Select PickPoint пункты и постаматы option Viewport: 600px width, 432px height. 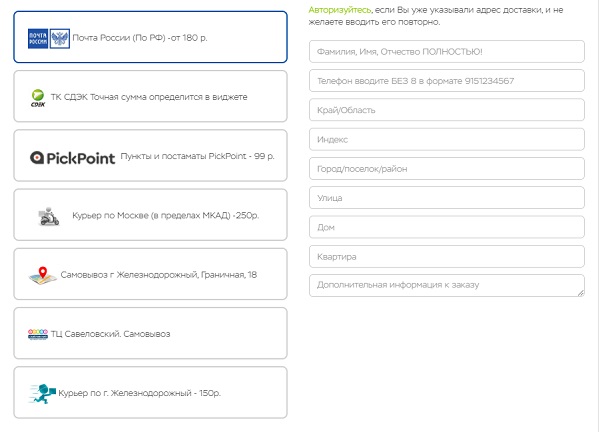click(x=150, y=155)
